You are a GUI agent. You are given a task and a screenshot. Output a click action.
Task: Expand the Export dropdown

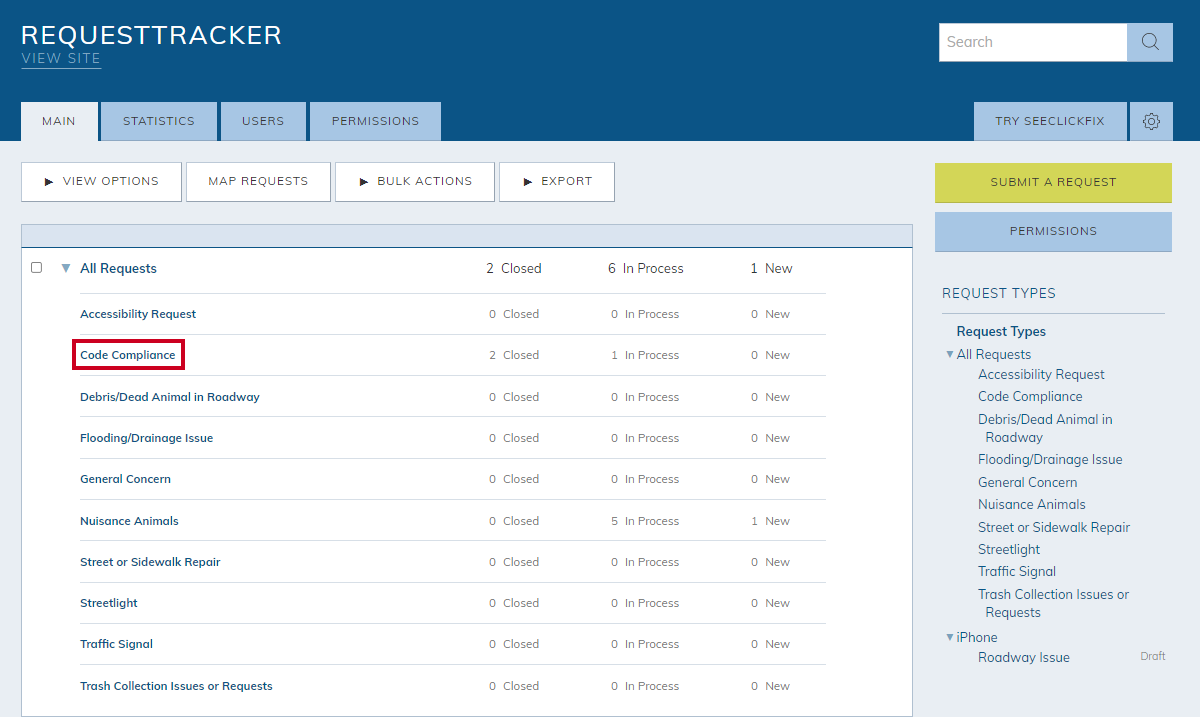(x=557, y=182)
